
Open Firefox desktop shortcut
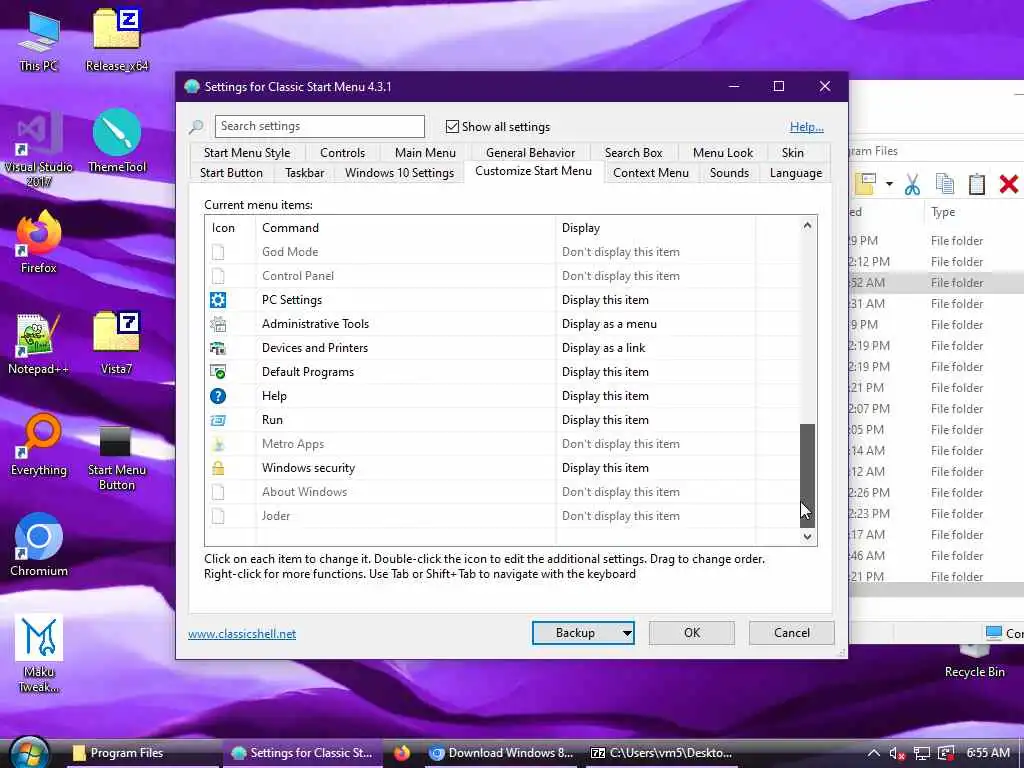pos(39,242)
